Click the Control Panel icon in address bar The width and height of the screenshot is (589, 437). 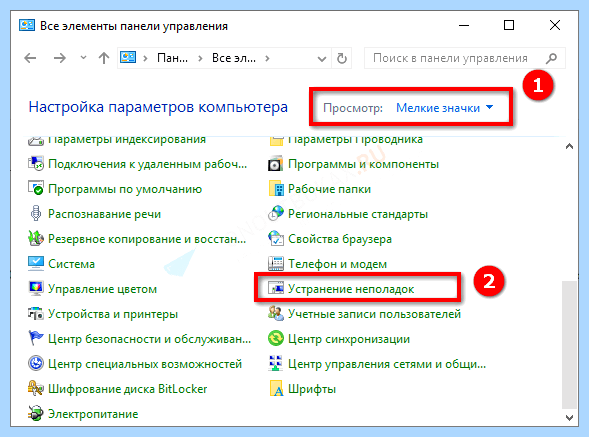pyautogui.click(x=128, y=57)
